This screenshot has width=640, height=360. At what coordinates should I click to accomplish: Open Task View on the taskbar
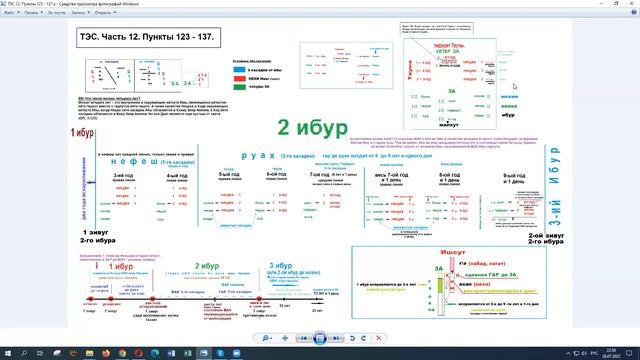[40, 353]
